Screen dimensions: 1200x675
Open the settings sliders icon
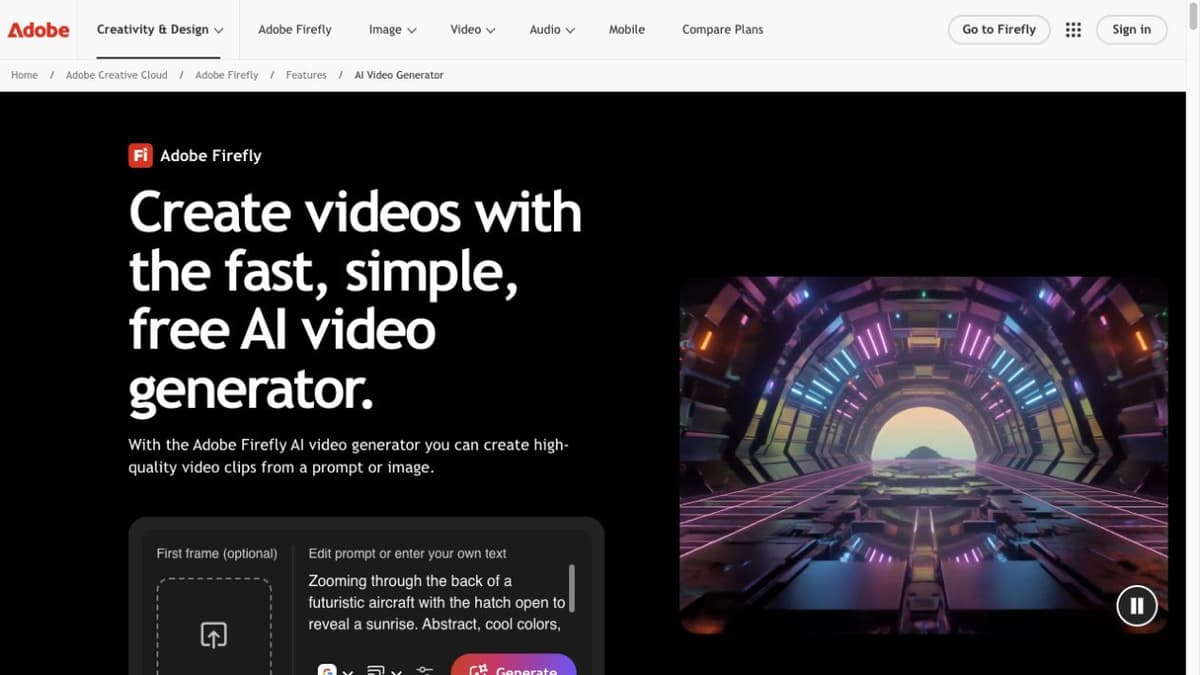click(x=425, y=670)
